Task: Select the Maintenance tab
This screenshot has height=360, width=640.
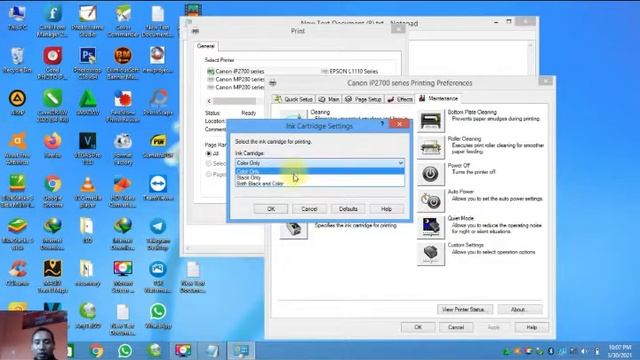Action: 438,98
